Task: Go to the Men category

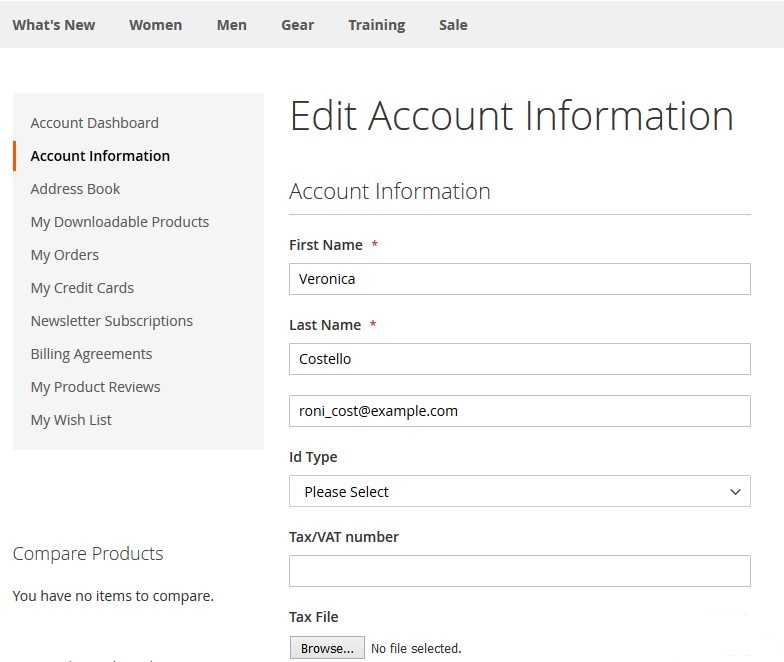Action: click(x=231, y=25)
